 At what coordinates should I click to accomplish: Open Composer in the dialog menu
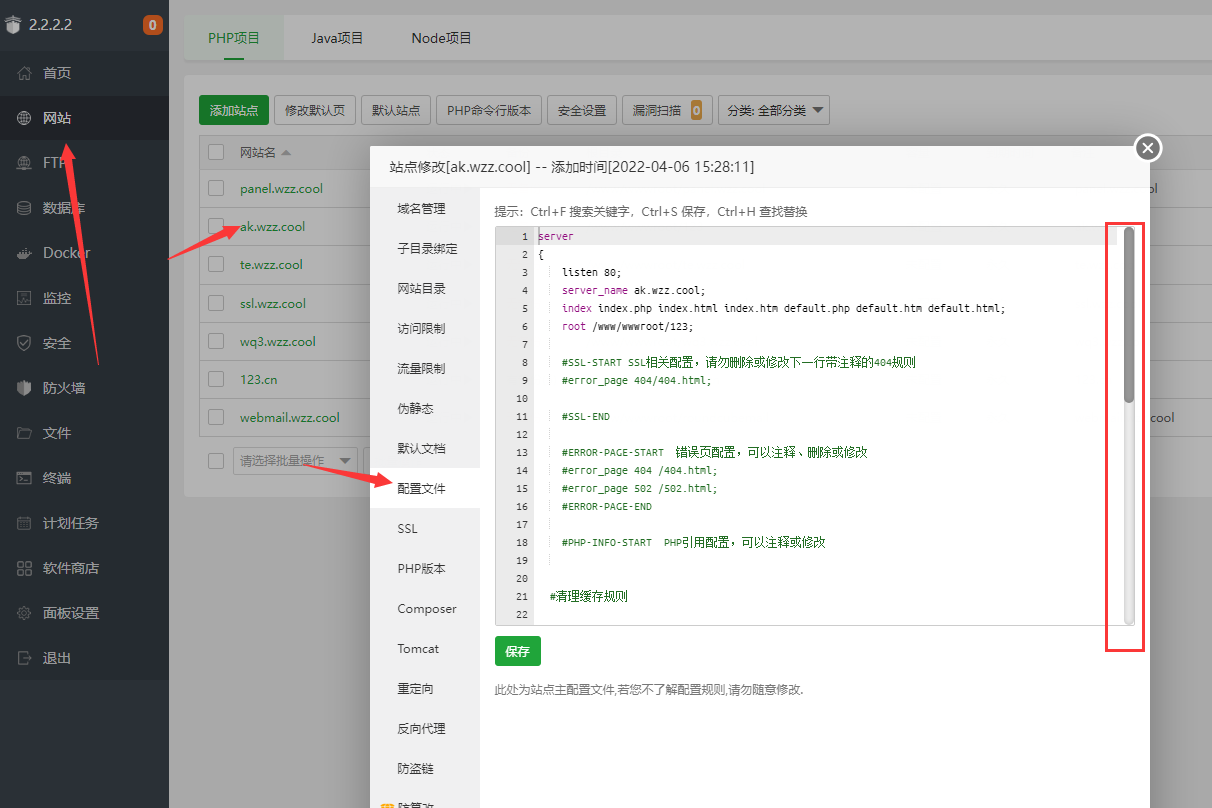(x=425, y=609)
